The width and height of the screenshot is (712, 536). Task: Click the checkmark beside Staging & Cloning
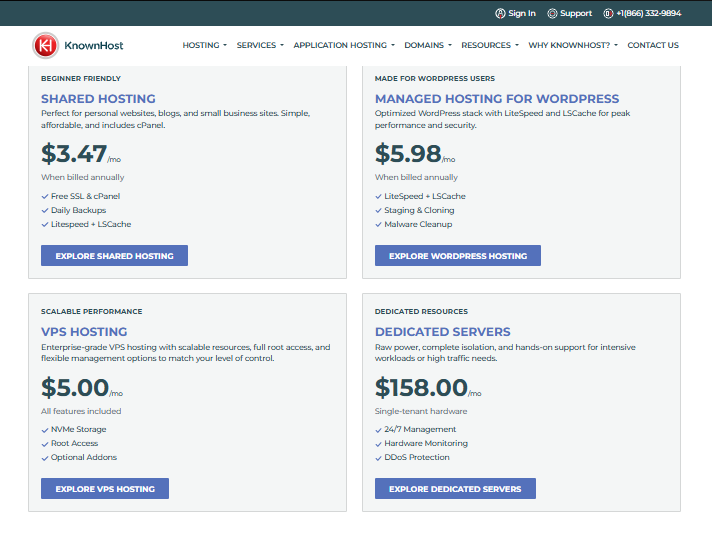coord(378,211)
